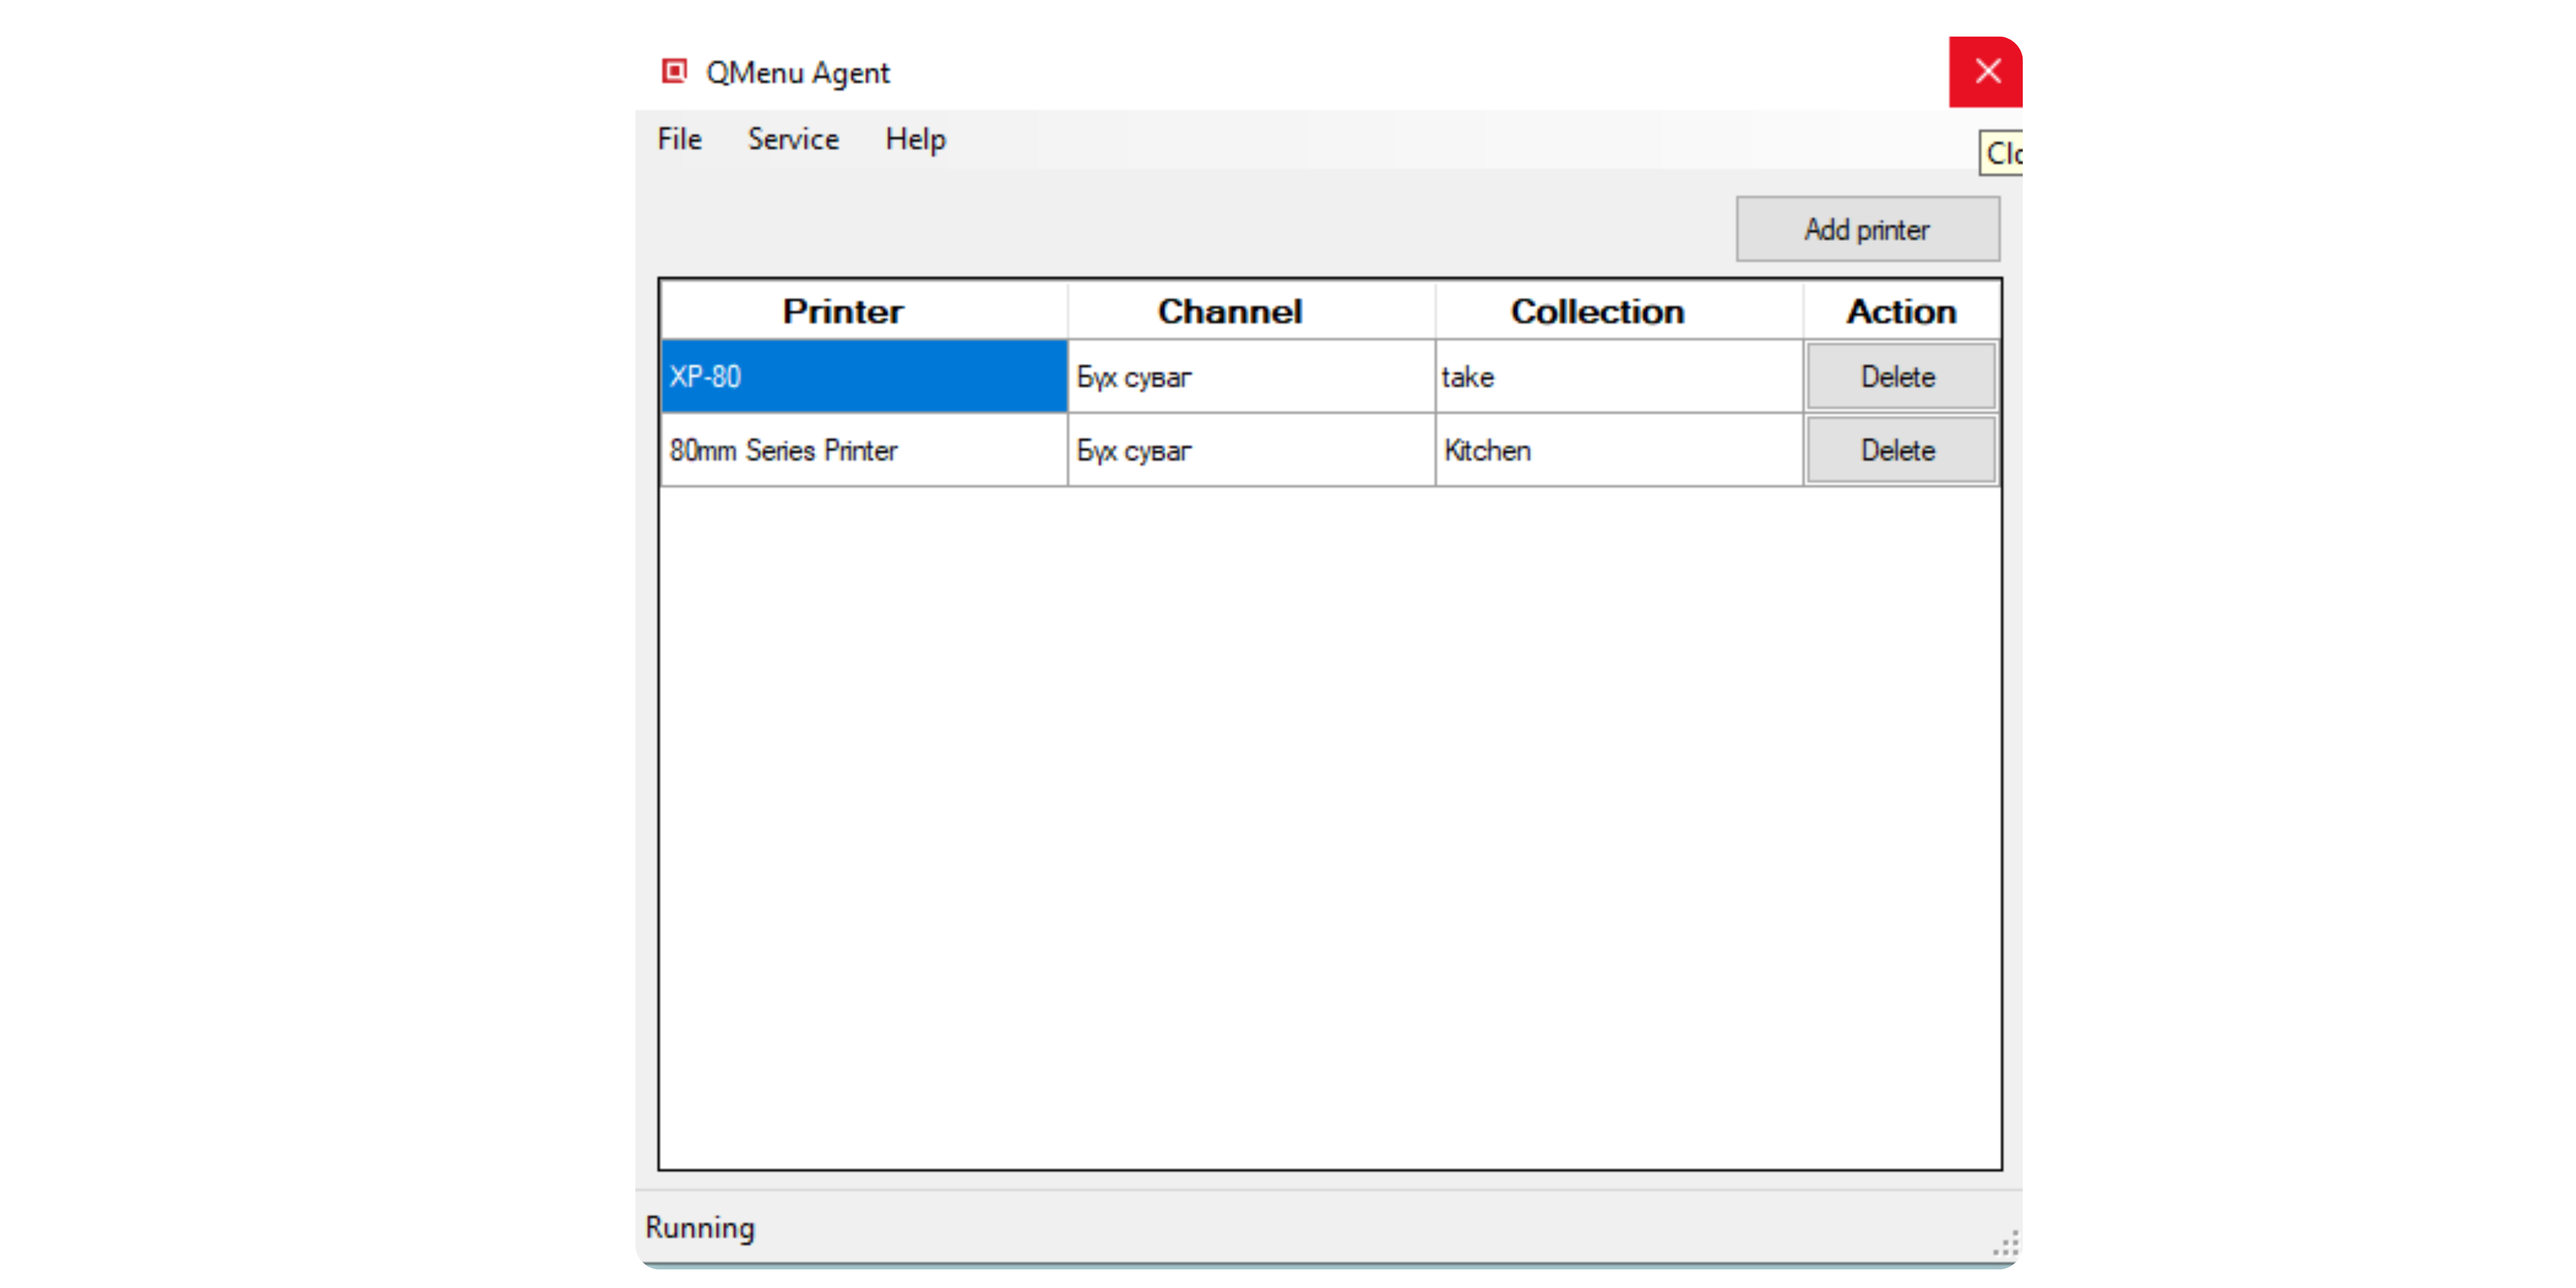The height and width of the screenshot is (1288, 2576).
Task: Click the Collection column header
Action: [x=1597, y=311]
